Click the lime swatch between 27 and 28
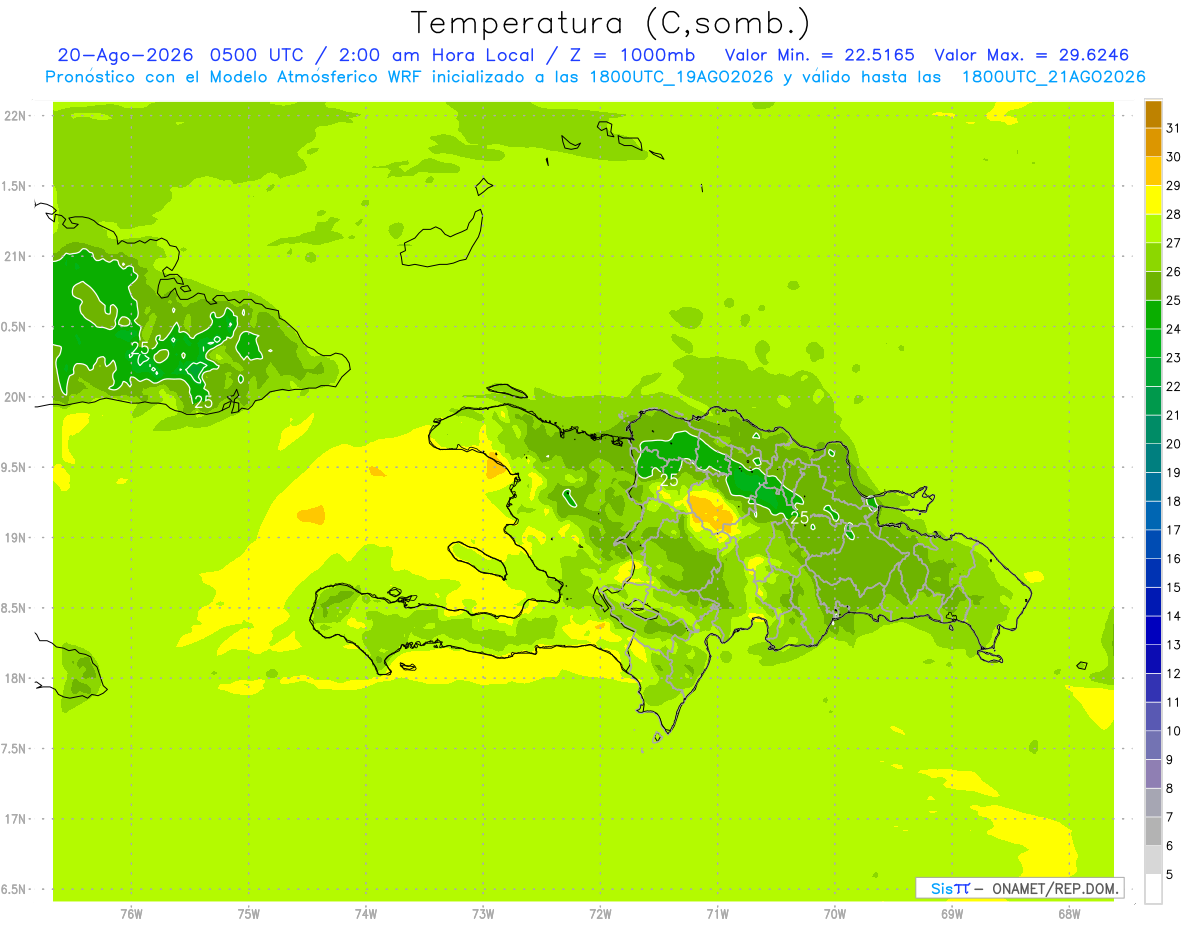The width and height of the screenshot is (1200, 927). point(1153,229)
